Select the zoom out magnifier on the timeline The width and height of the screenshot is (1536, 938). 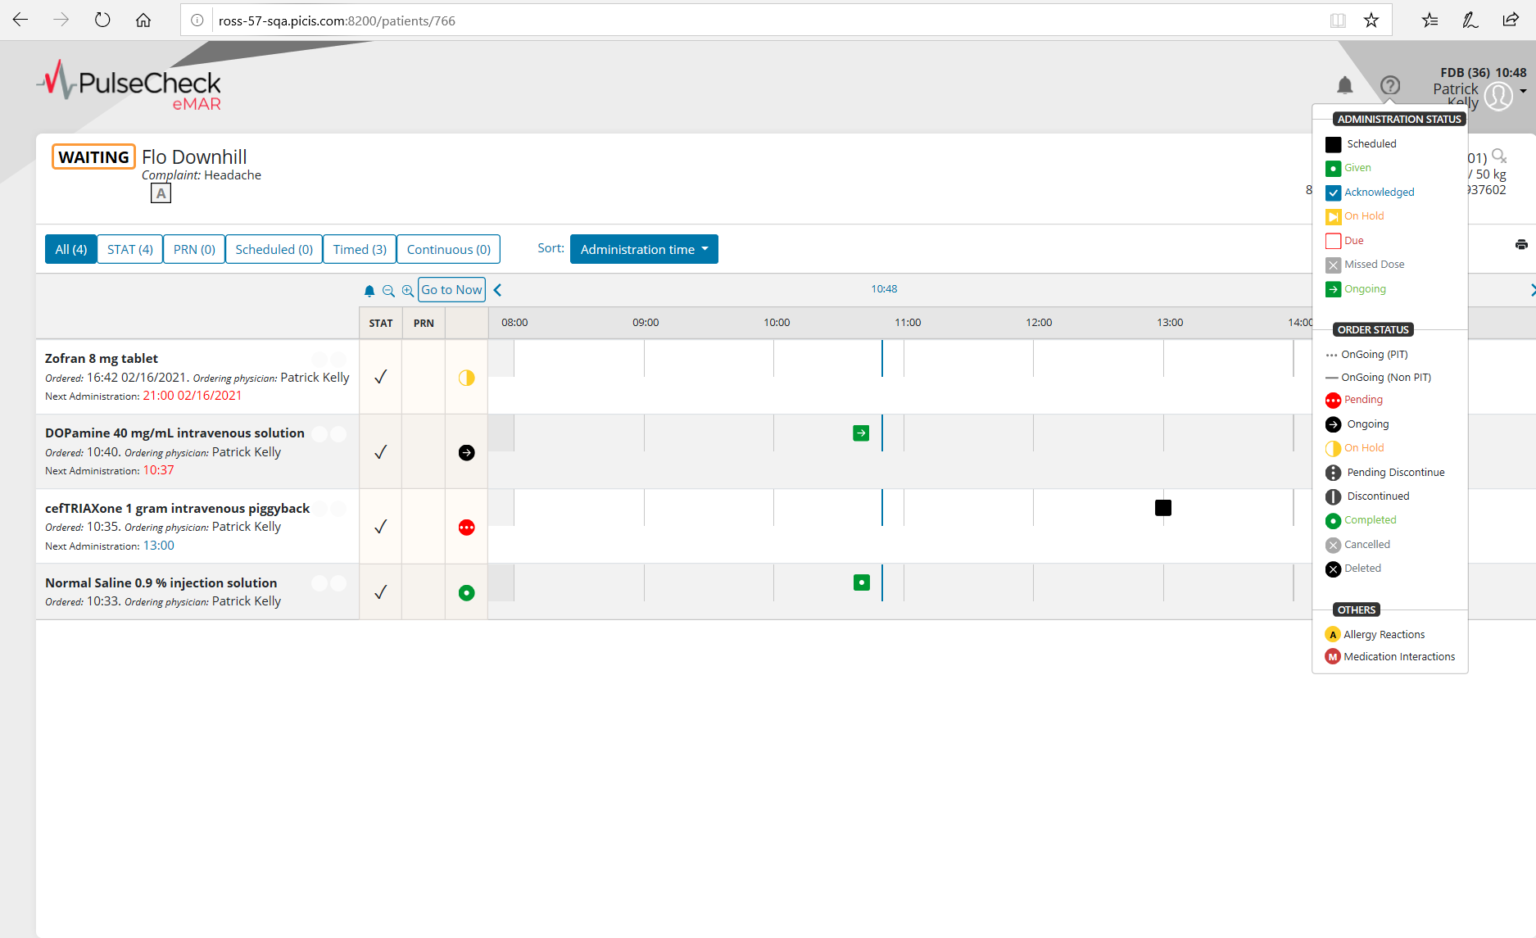[388, 290]
